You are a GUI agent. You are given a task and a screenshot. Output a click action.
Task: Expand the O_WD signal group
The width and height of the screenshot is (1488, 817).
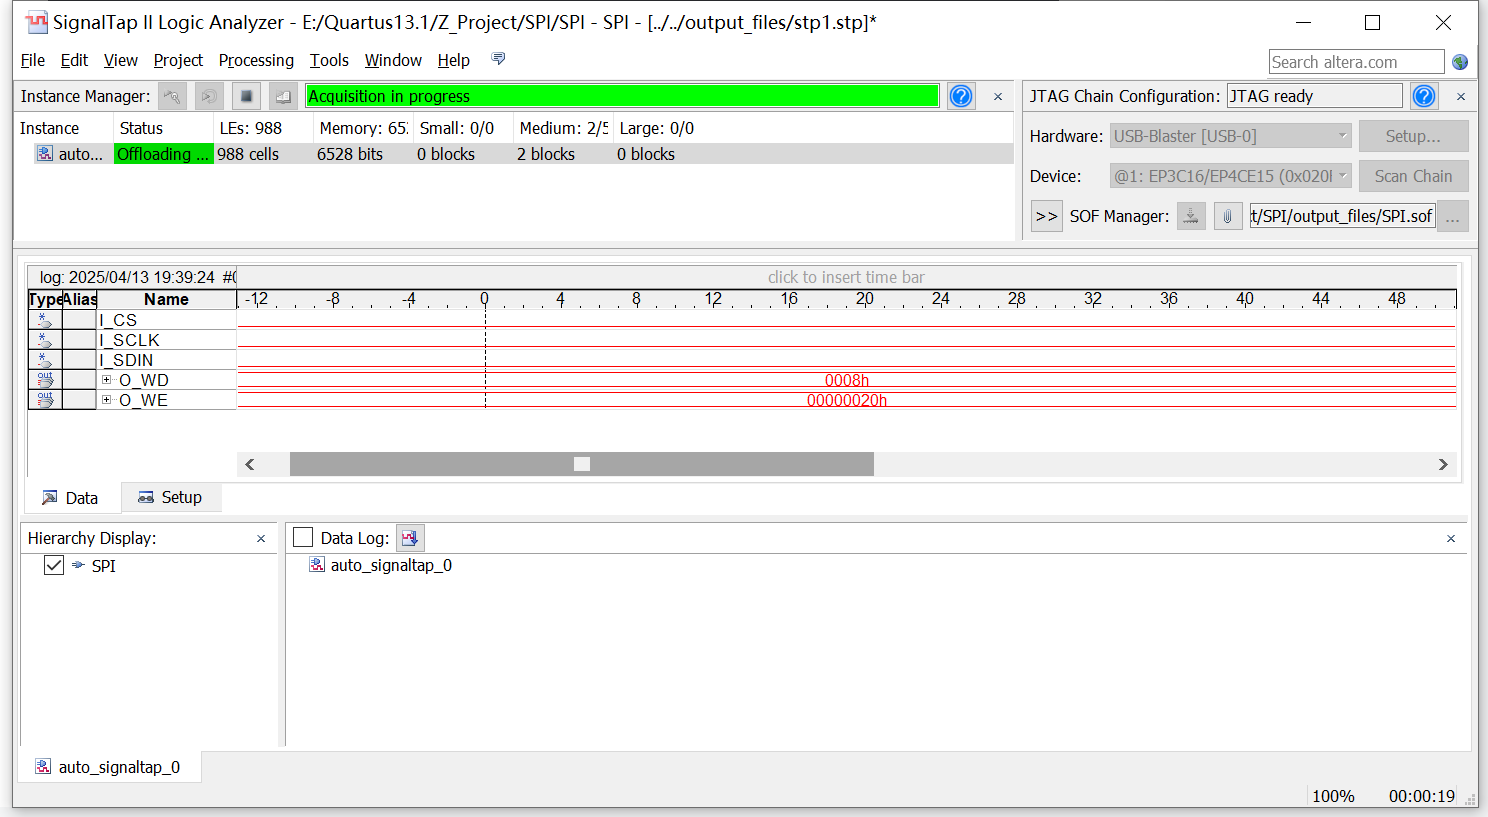107,380
